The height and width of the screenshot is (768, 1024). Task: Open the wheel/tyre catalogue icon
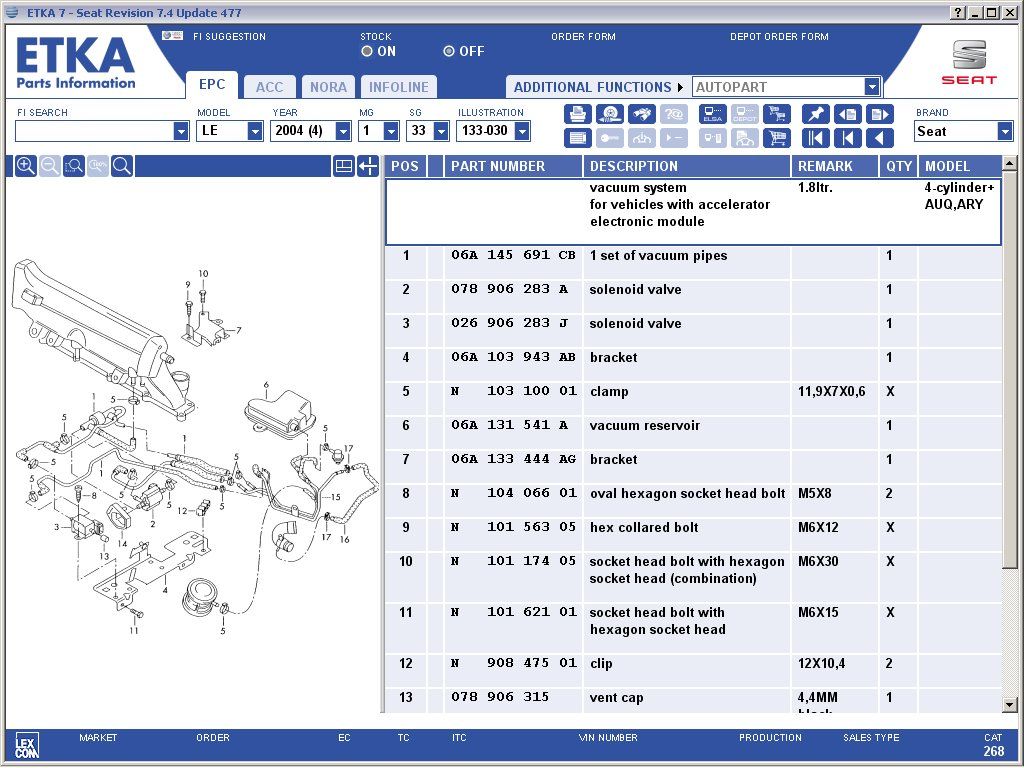610,114
